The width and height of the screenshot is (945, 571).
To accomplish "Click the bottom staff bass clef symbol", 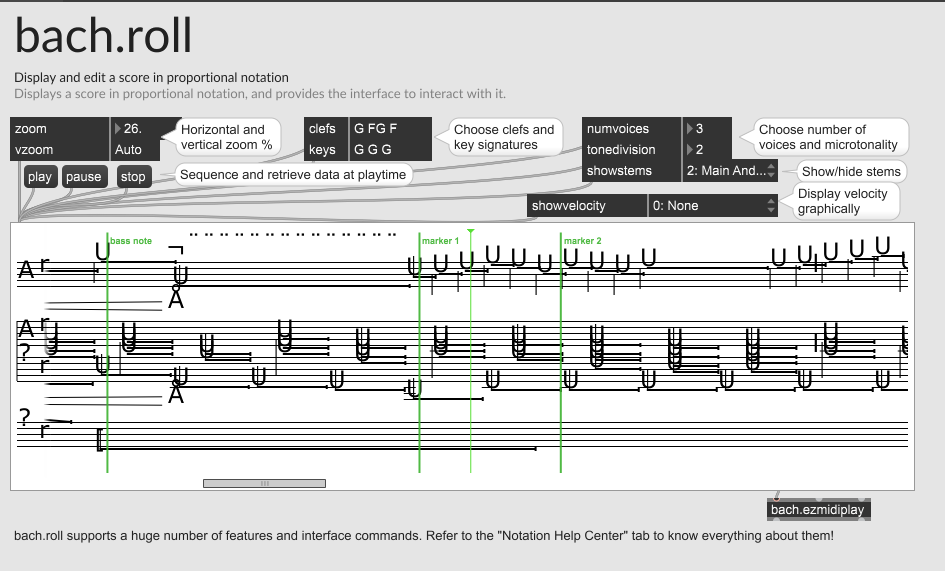I will [x=24, y=417].
